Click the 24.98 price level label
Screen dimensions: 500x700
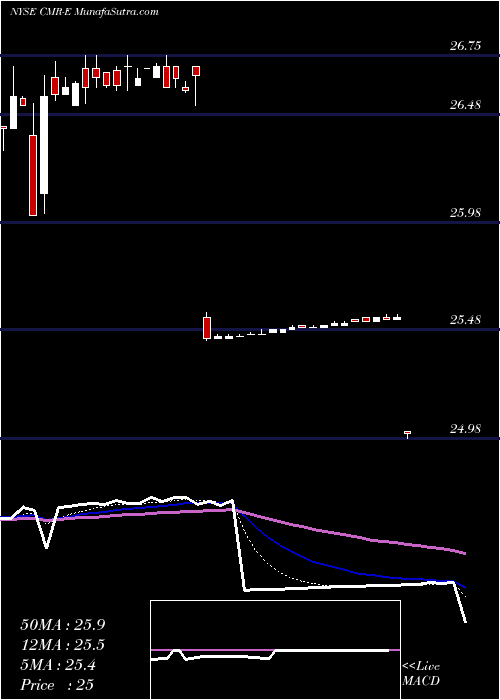(x=465, y=429)
